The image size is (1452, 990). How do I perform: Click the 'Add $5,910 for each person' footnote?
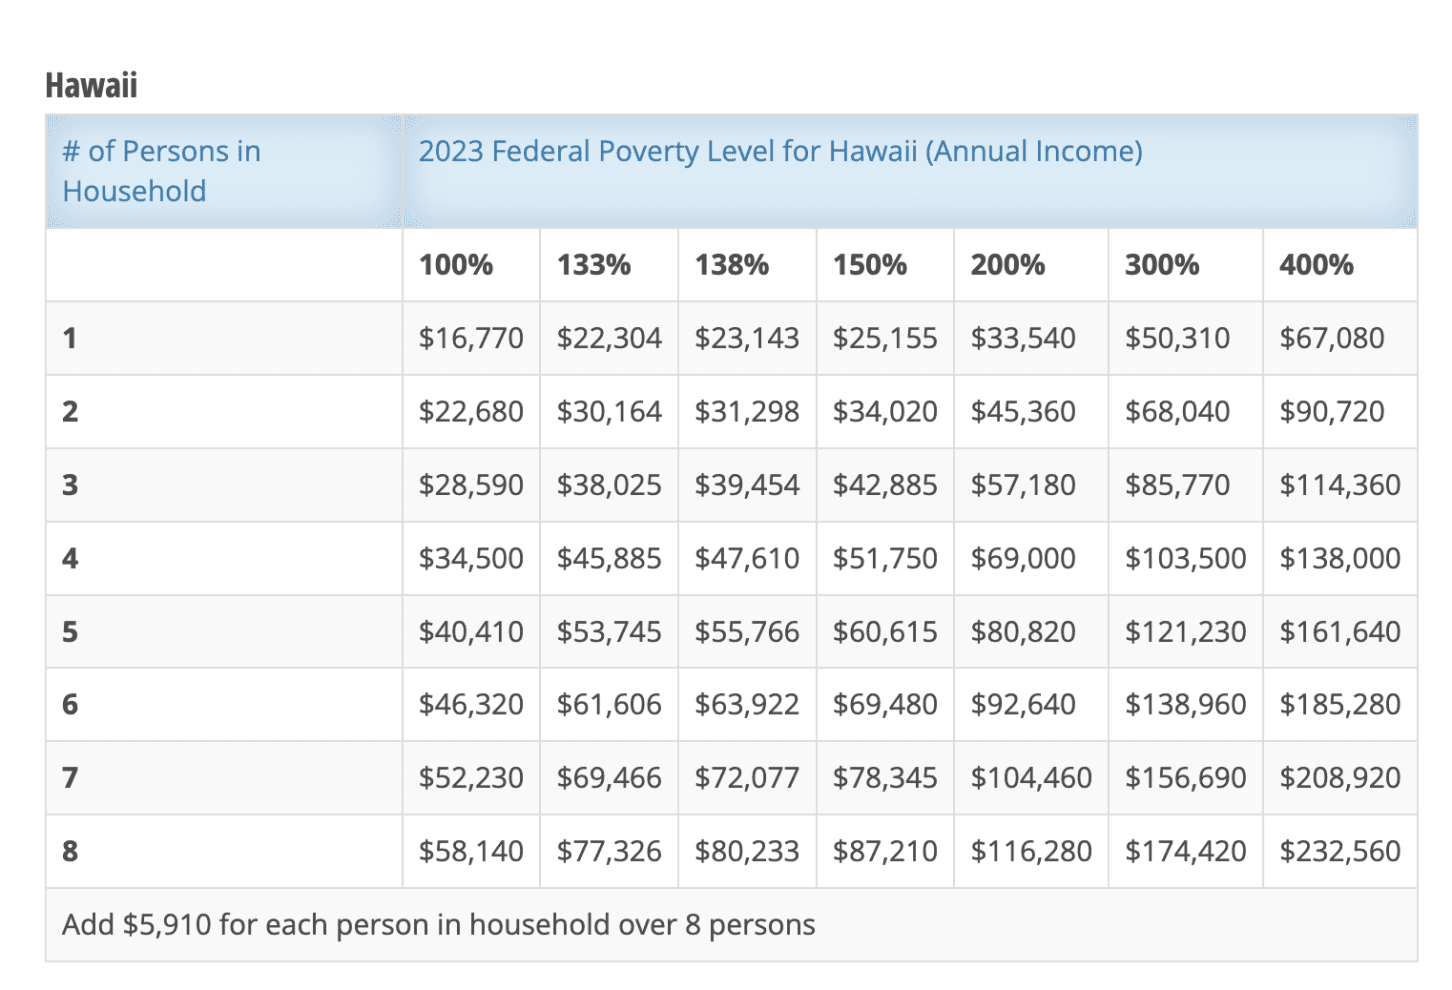[x=438, y=925]
